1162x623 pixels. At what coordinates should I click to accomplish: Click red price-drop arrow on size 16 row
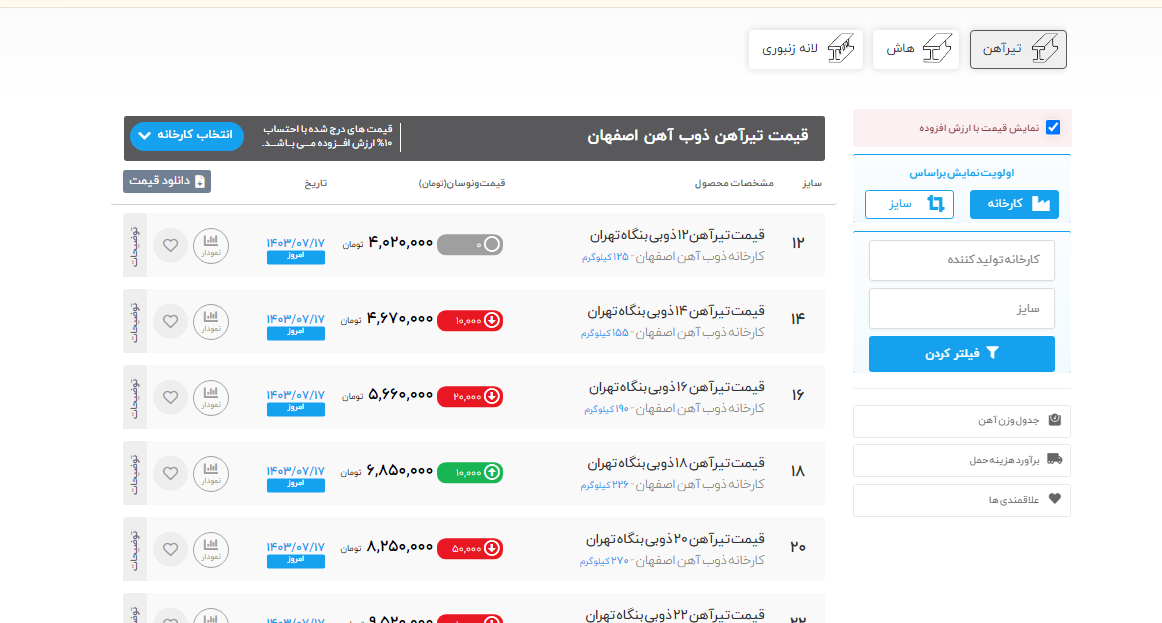[x=492, y=397]
